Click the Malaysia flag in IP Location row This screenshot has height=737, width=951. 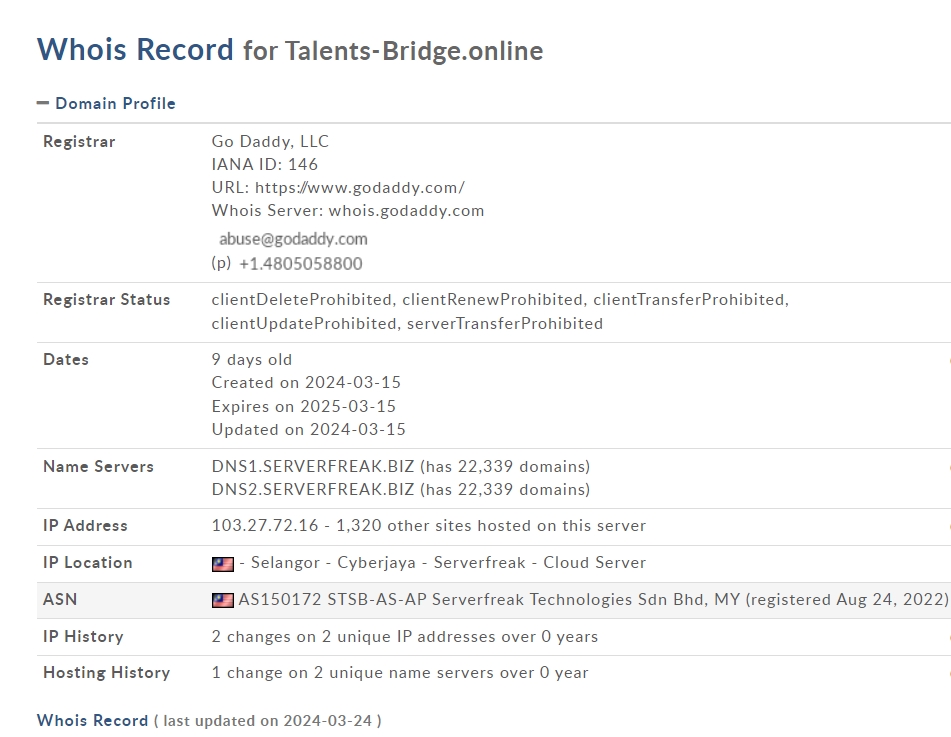tap(223, 564)
